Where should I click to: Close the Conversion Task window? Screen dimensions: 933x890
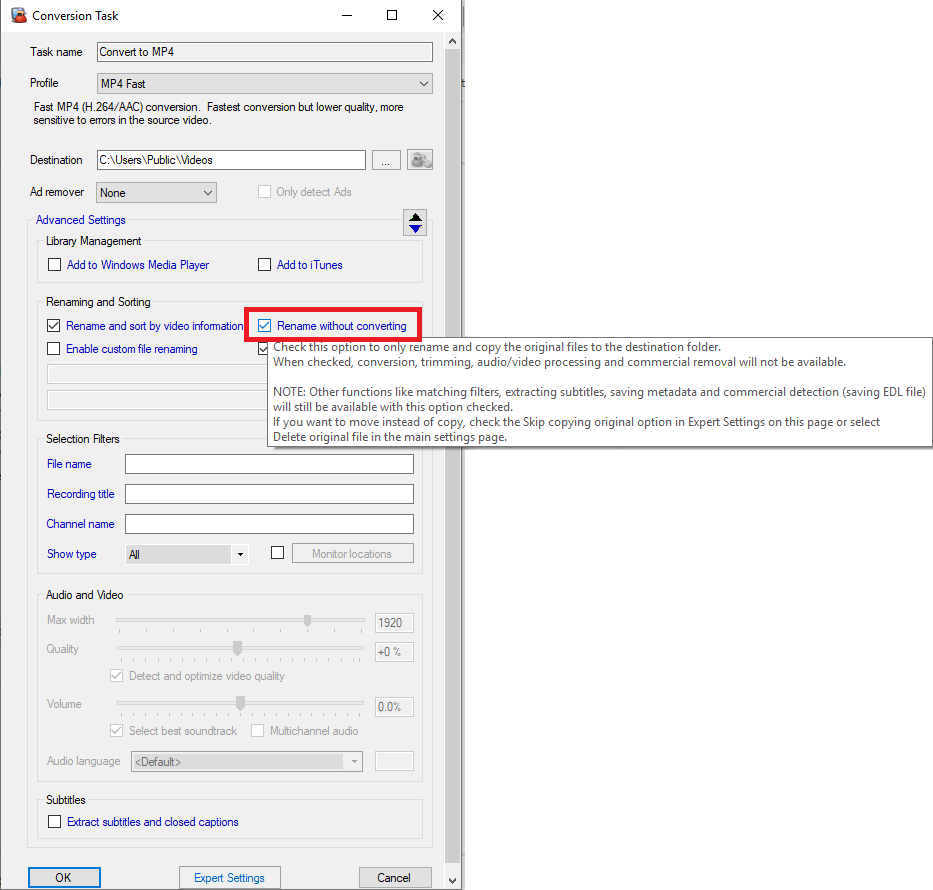point(438,15)
